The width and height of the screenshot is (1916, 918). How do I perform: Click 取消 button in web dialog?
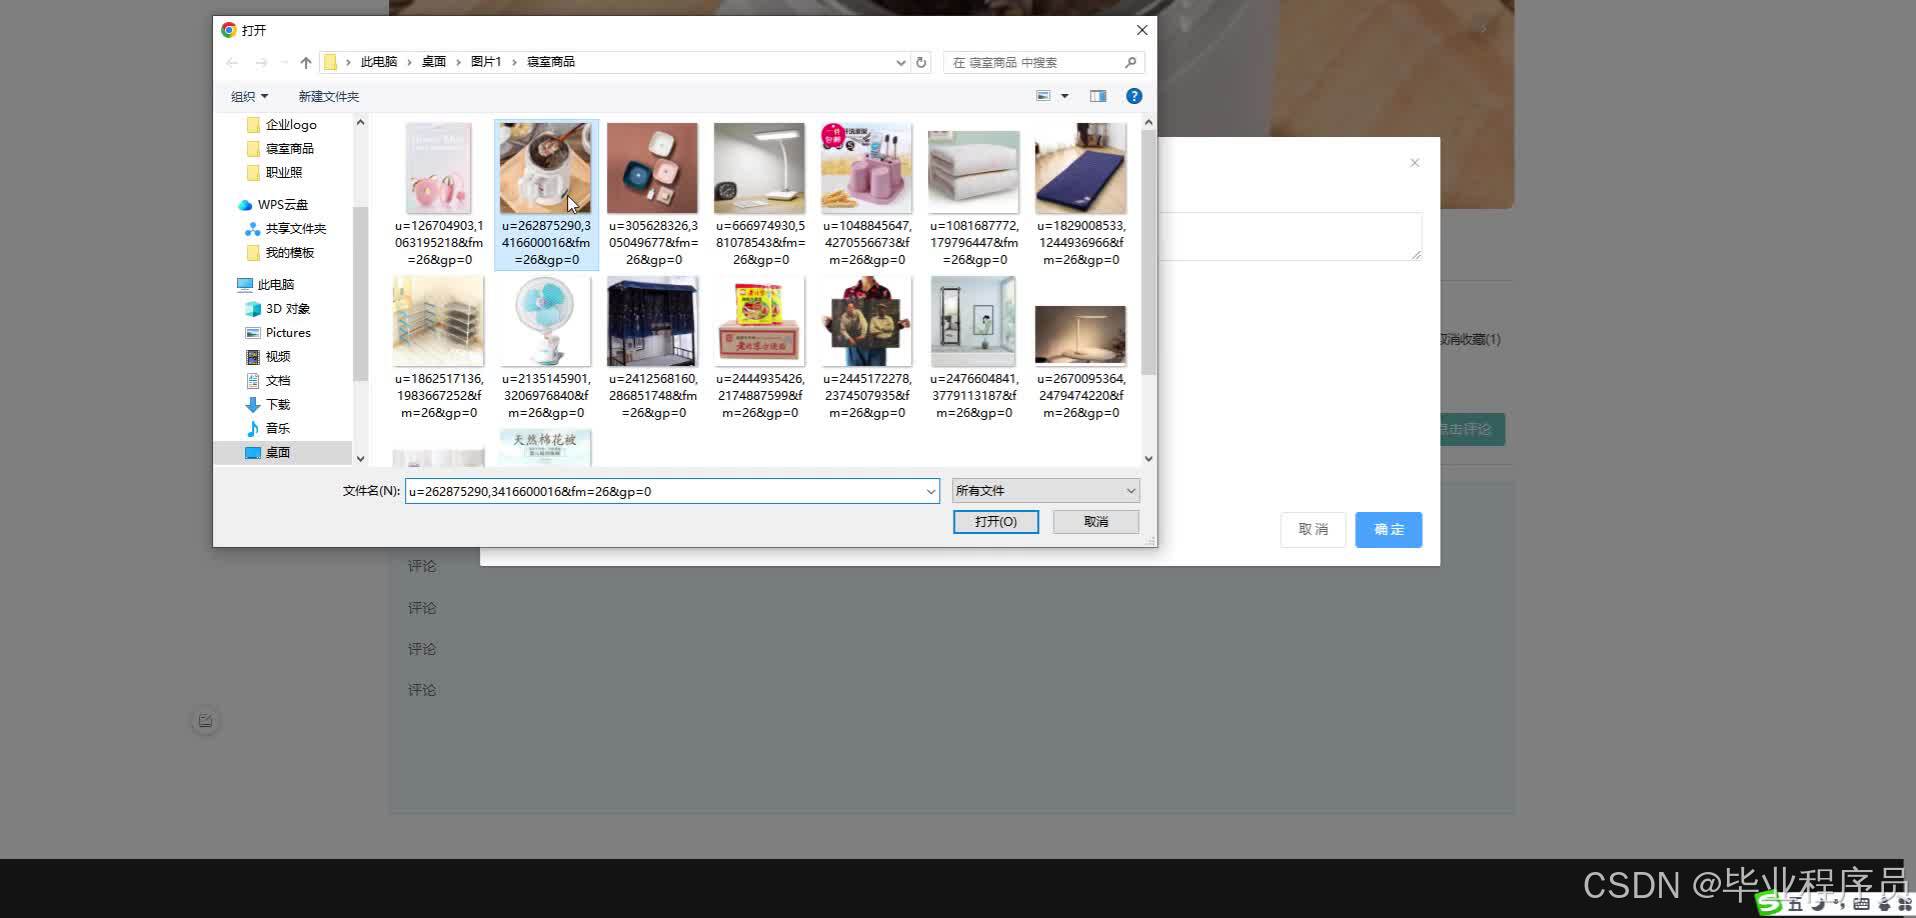click(1313, 529)
